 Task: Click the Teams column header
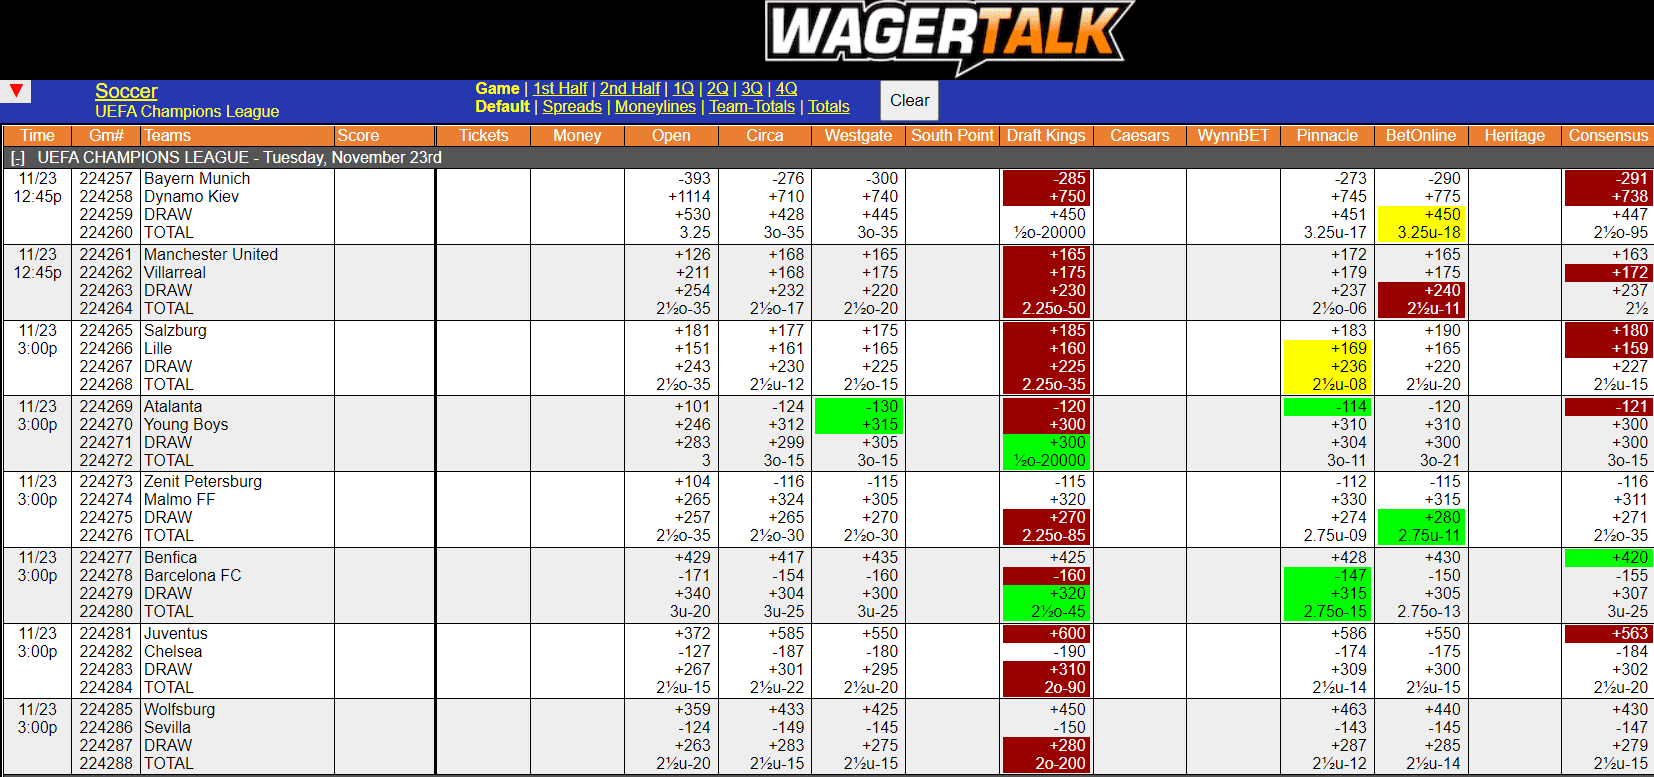pyautogui.click(x=237, y=136)
